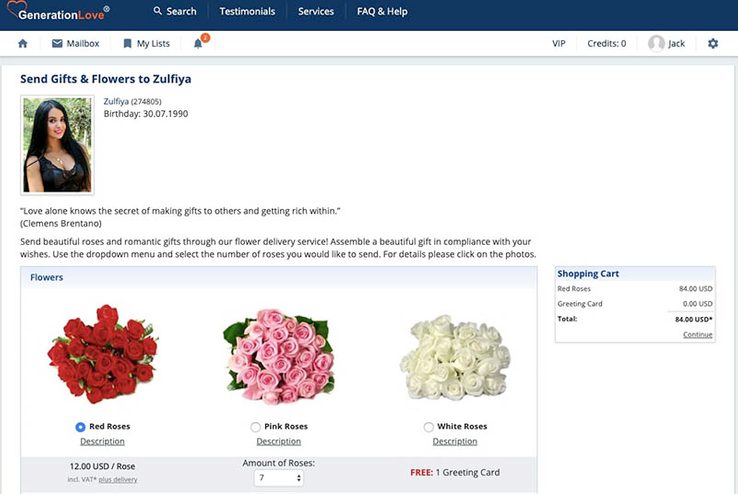Open the Amount of Roses dropdown
This screenshot has height=494, width=738.
[278, 479]
